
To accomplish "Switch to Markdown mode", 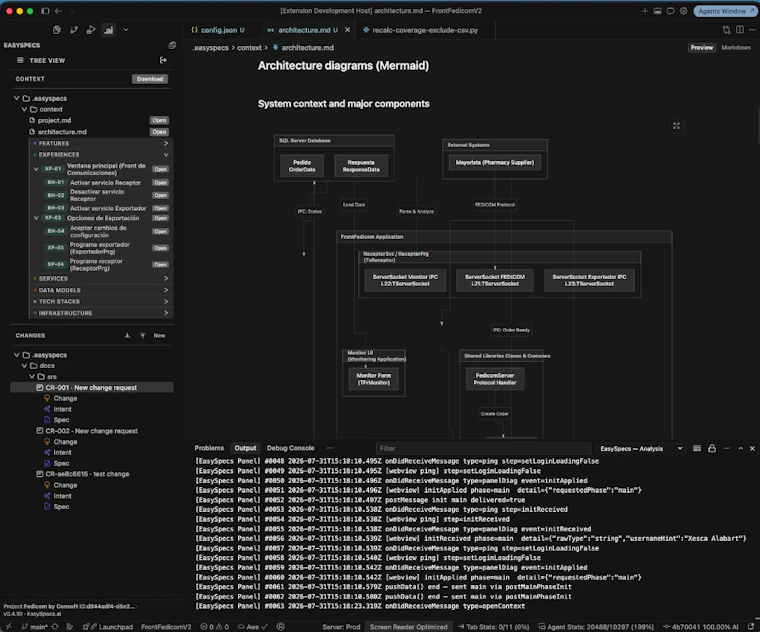I will (736, 47).
